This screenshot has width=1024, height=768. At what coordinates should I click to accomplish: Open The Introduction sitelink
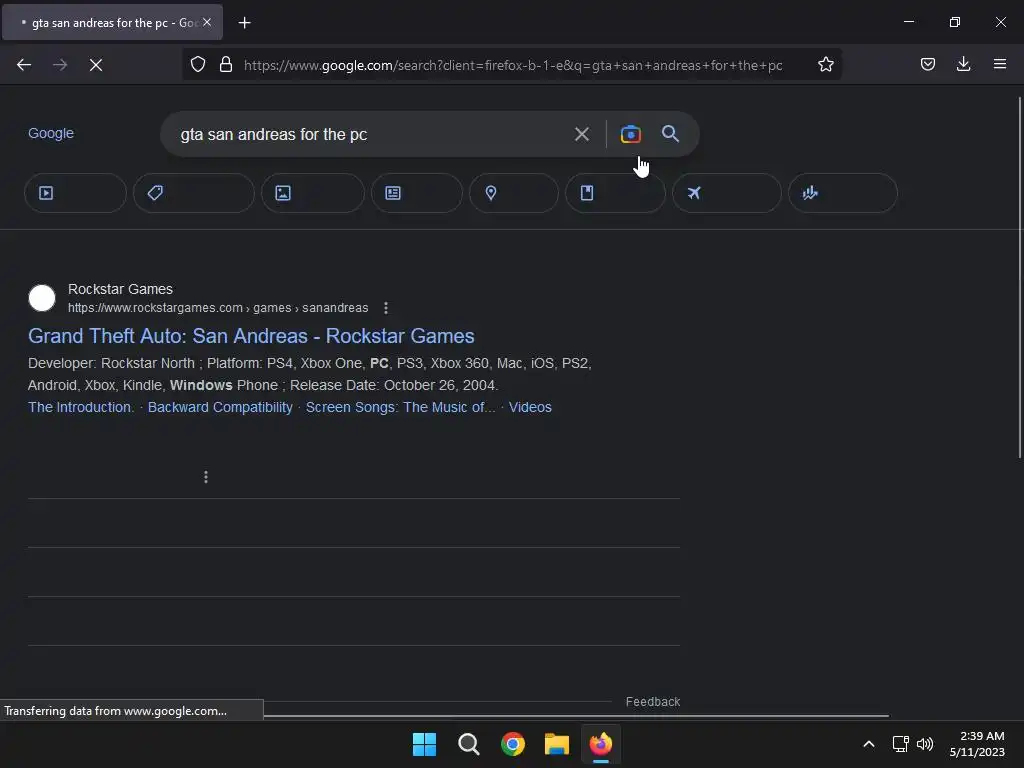point(81,407)
